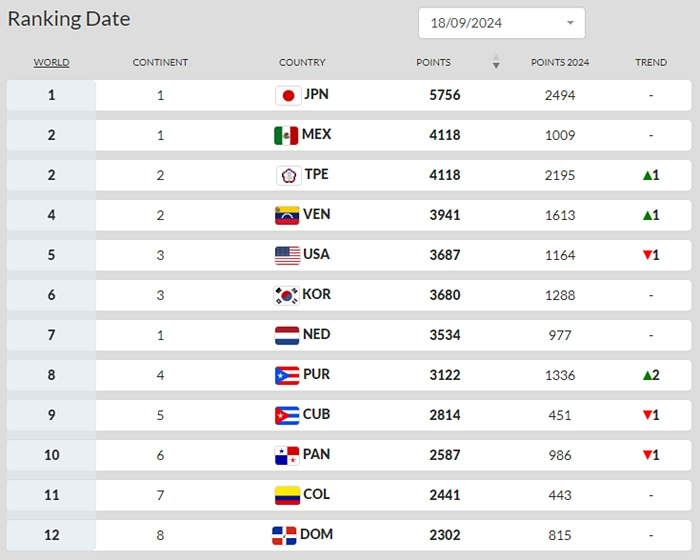Click the South Korea flag icon
The width and height of the screenshot is (700, 560).
(x=286, y=296)
